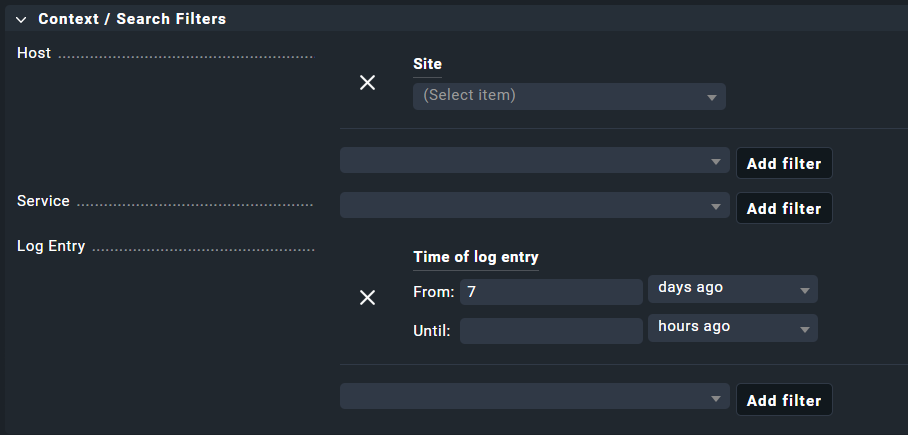
Task: Click the Service section label
Action: tap(43, 201)
